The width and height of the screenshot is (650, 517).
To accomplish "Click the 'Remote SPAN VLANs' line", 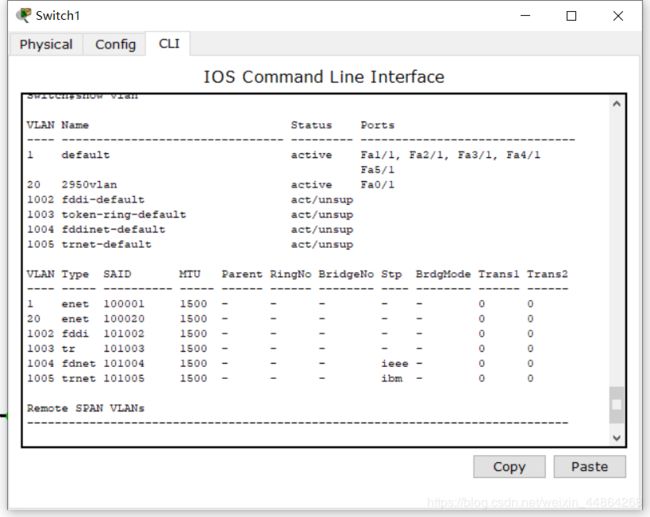I will (x=85, y=408).
